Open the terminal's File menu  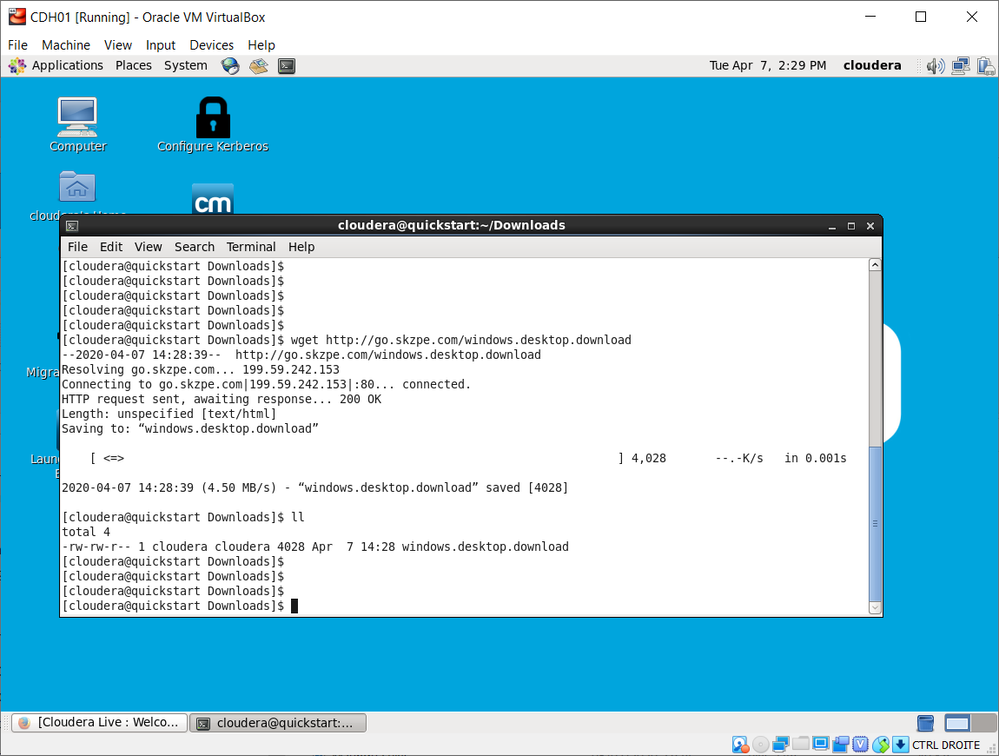[x=78, y=247]
